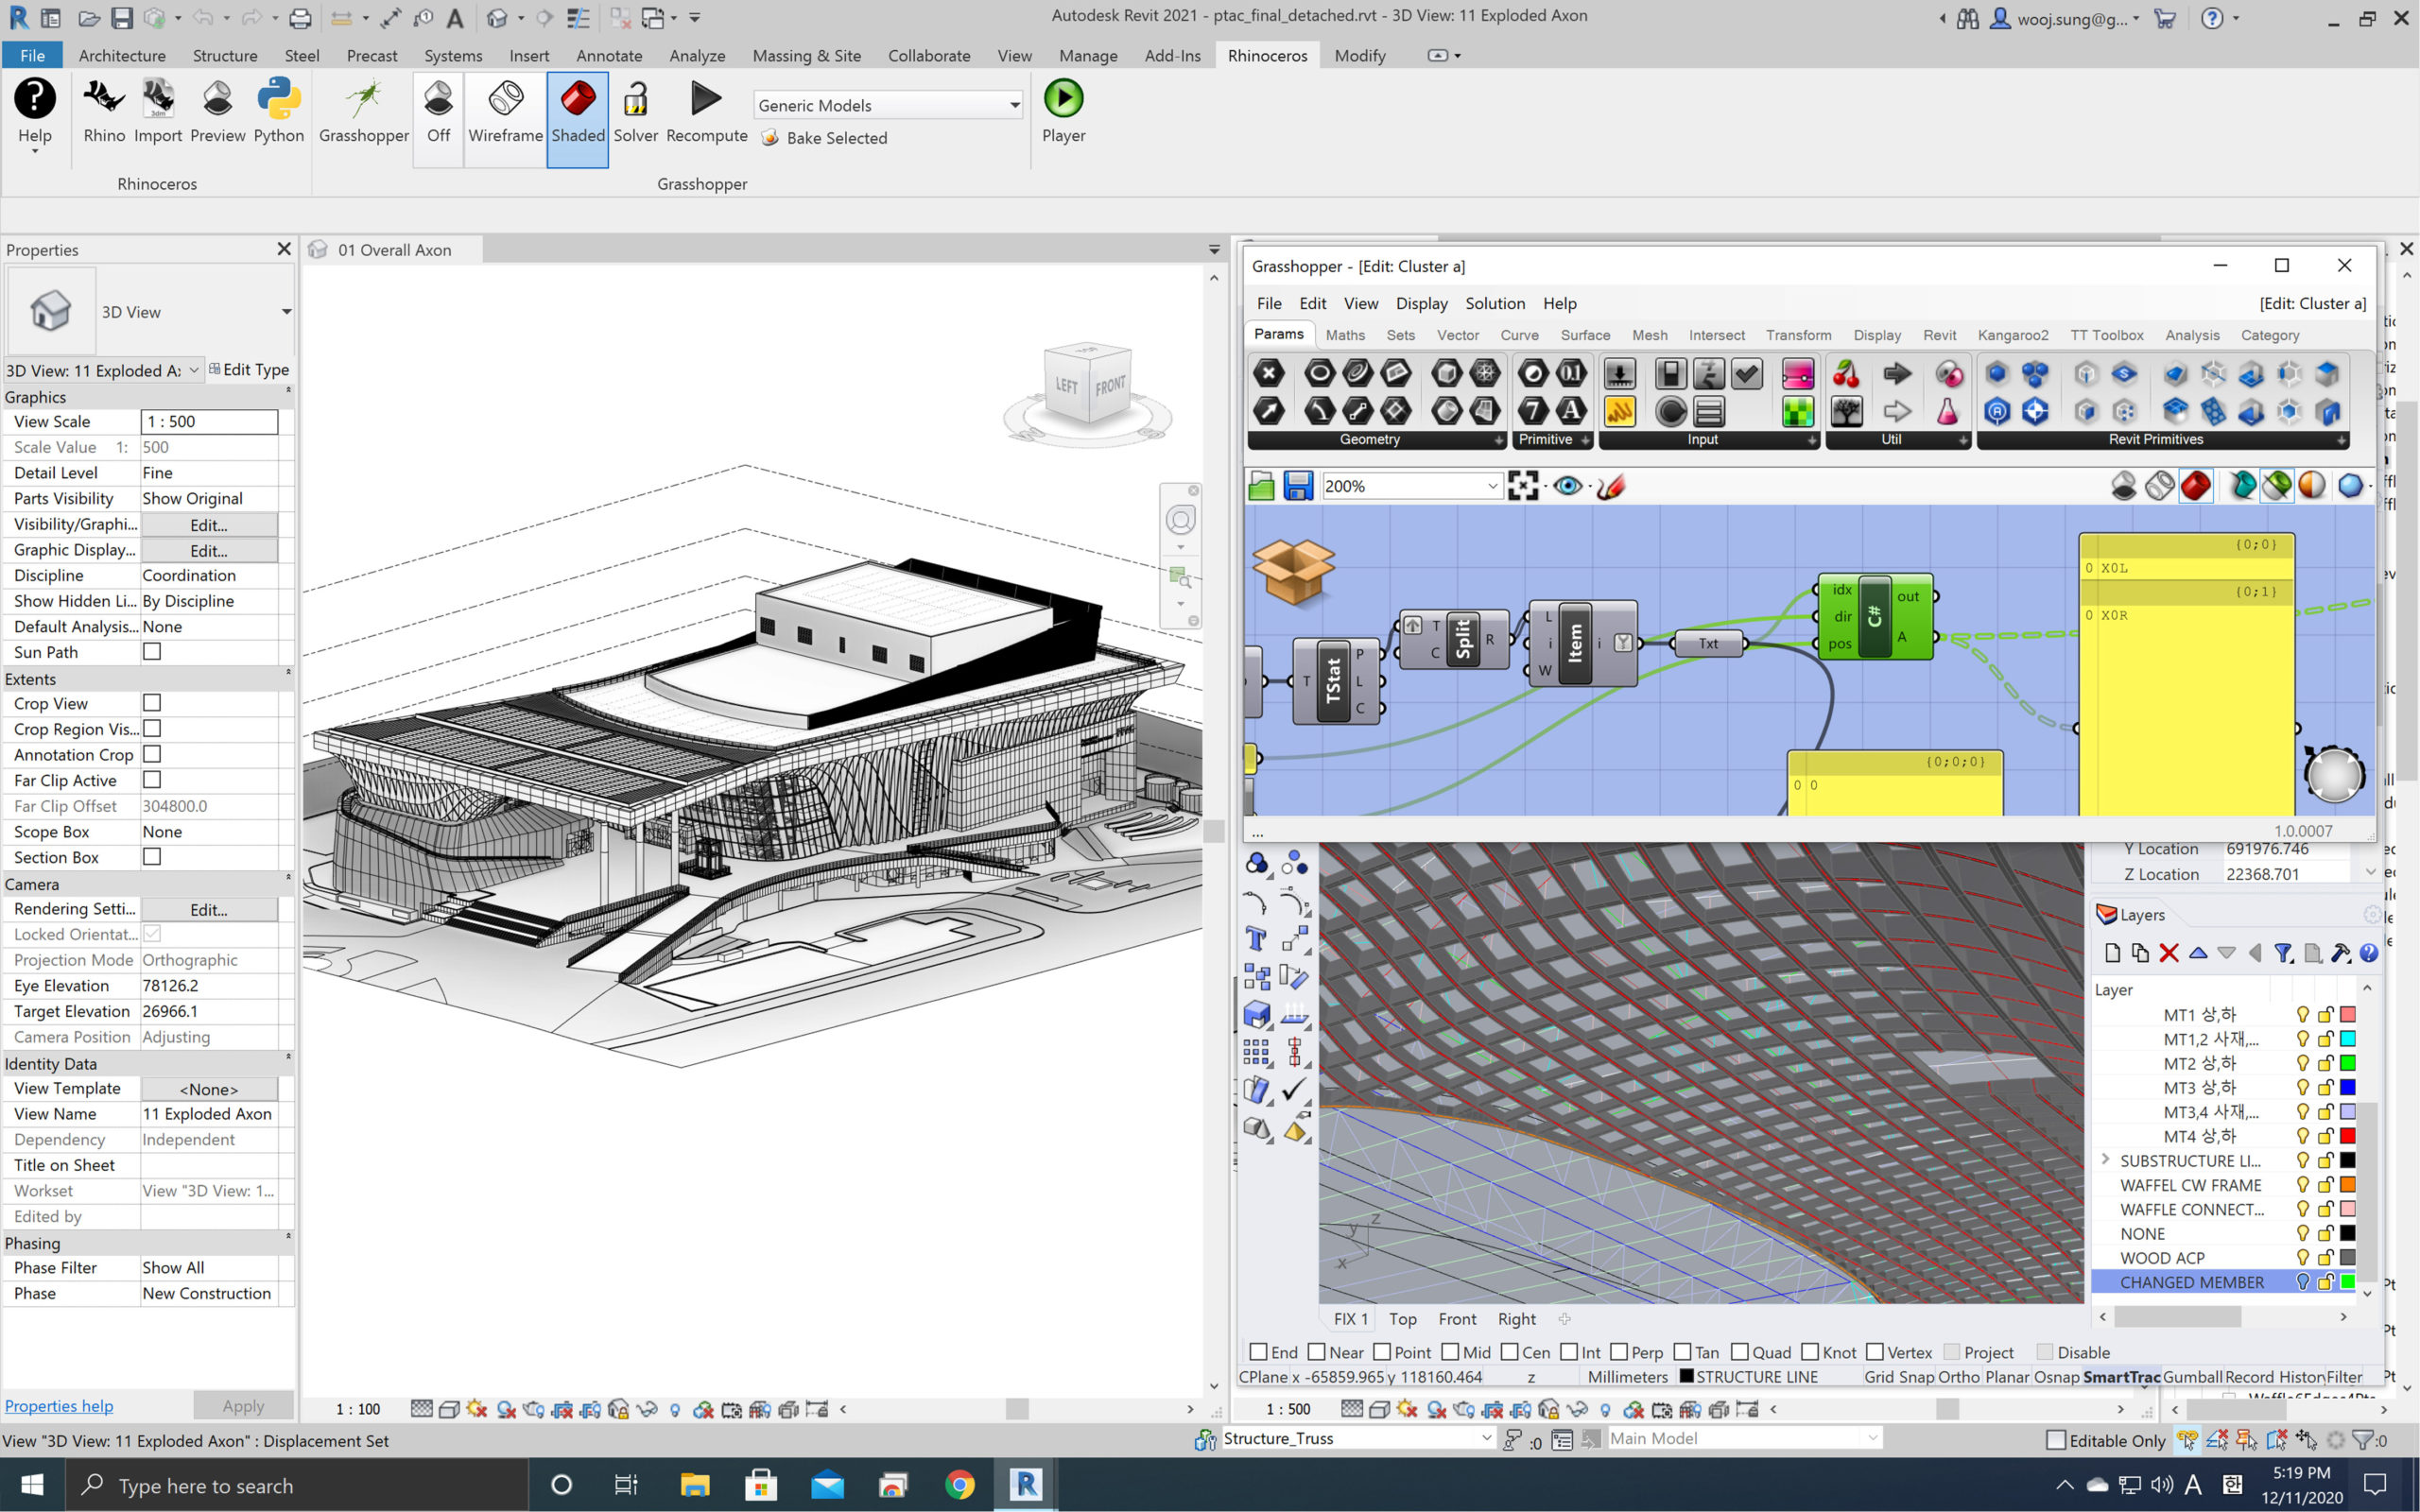2420x1512 pixels.
Task: Turn on the Section Box checkbox
Action: (152, 856)
